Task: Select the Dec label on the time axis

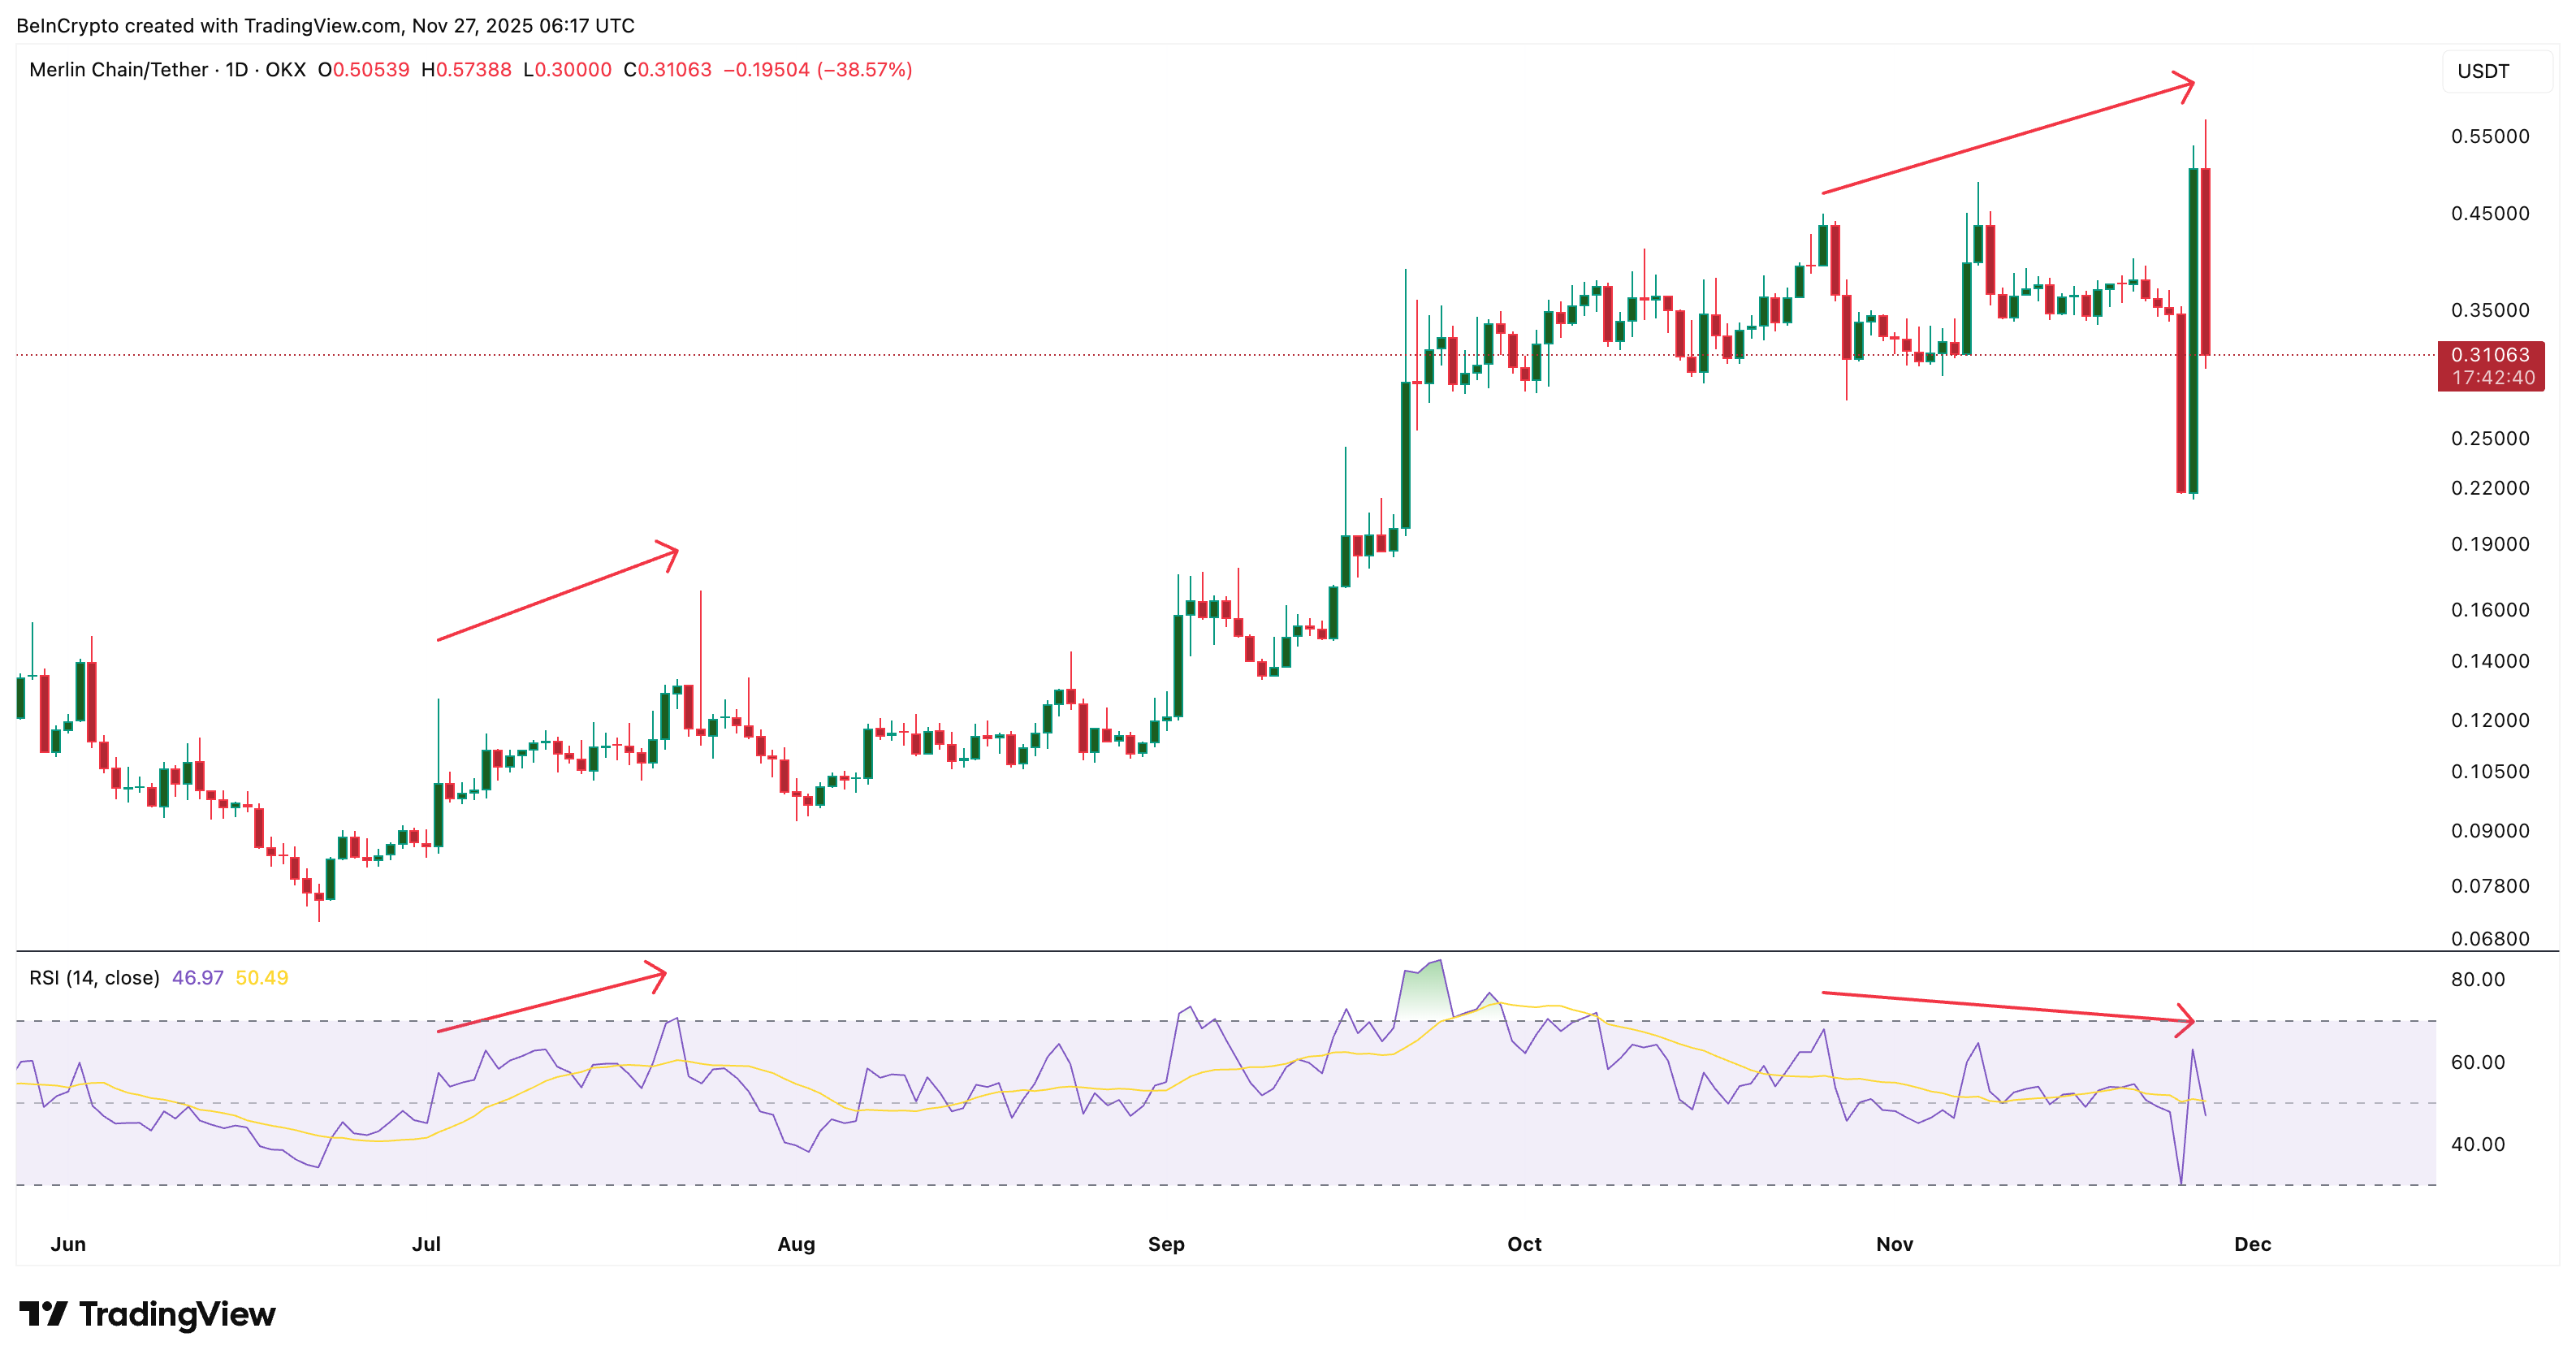Action: click(x=2254, y=1244)
